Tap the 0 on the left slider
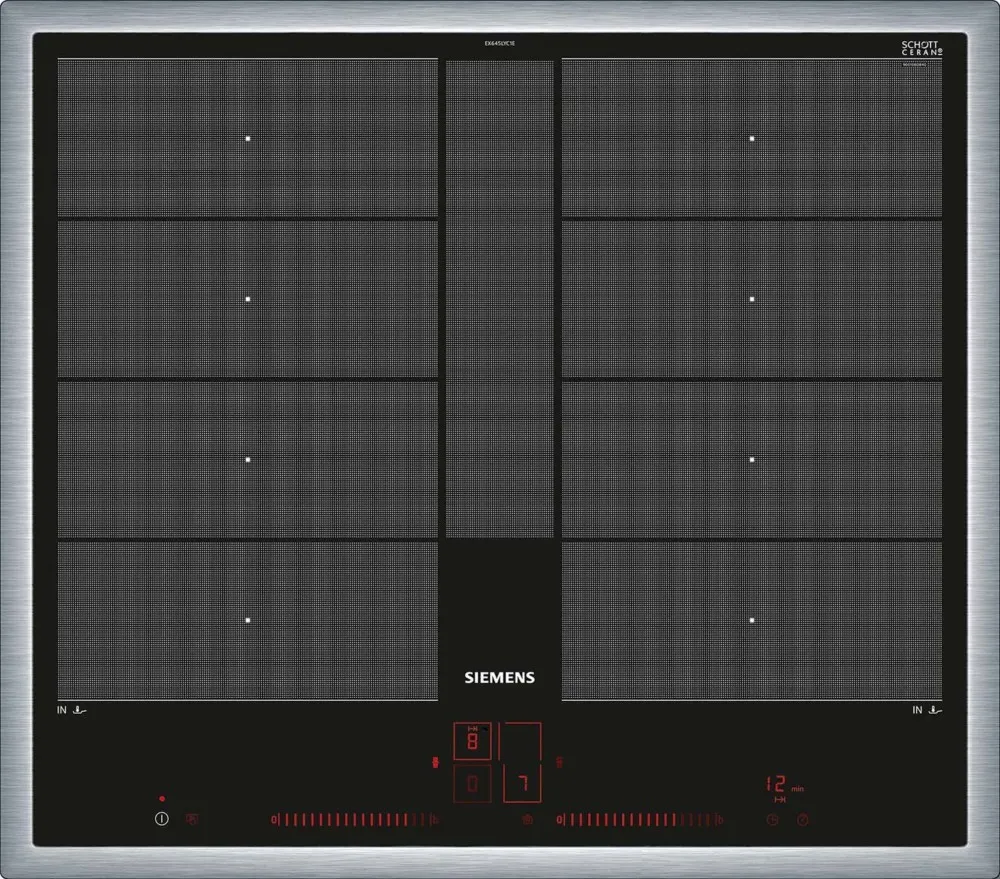This screenshot has height=879, width=1000. click(x=274, y=820)
